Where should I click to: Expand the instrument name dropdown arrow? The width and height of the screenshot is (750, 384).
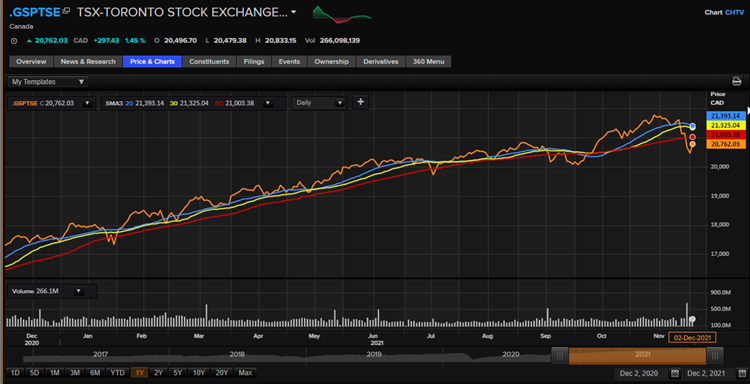pyautogui.click(x=294, y=12)
